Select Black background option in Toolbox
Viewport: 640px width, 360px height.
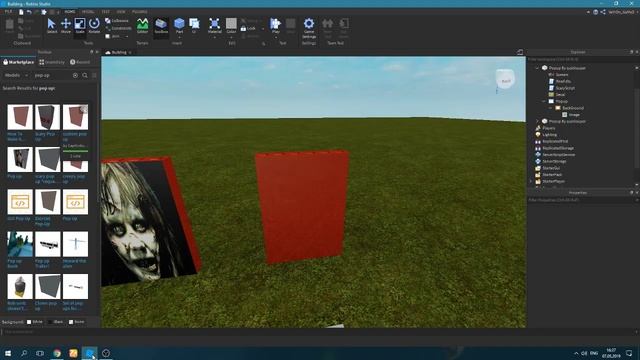click(x=56, y=322)
